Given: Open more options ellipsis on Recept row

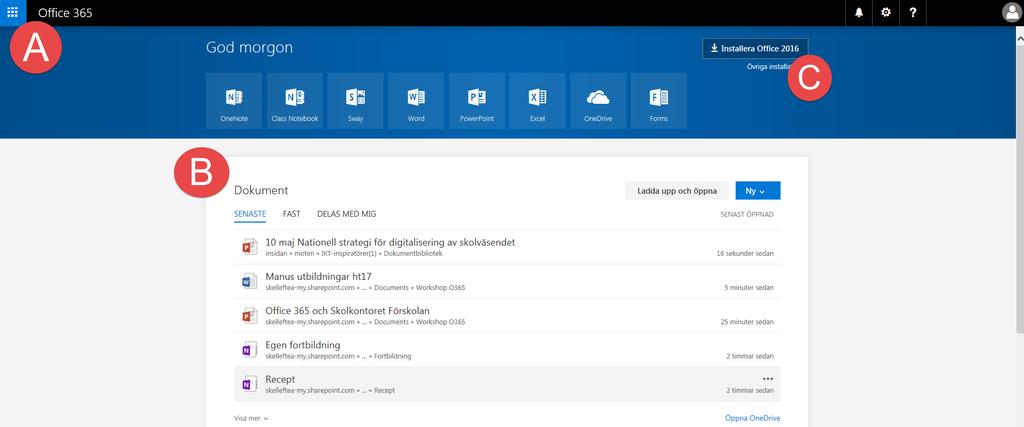Looking at the screenshot, I should coord(767,378).
